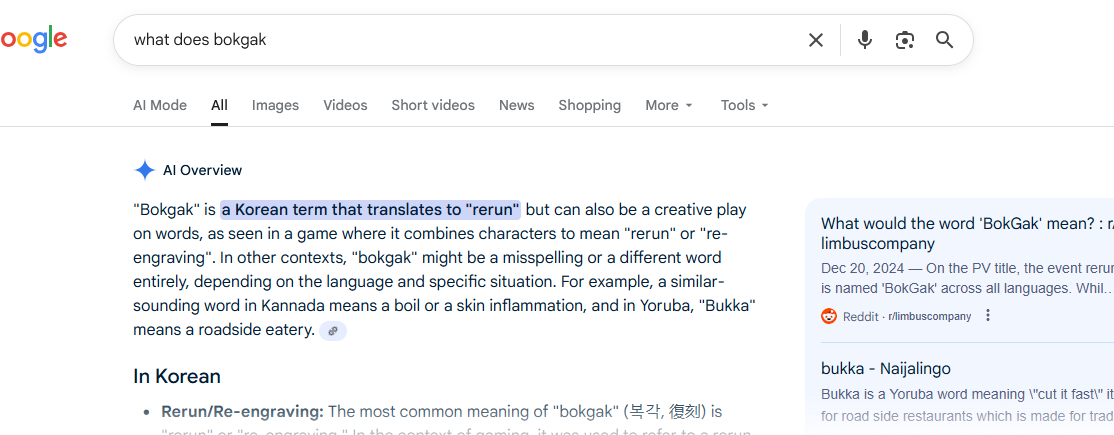Switch to AI Mode tab
1114x435 pixels.
(160, 105)
